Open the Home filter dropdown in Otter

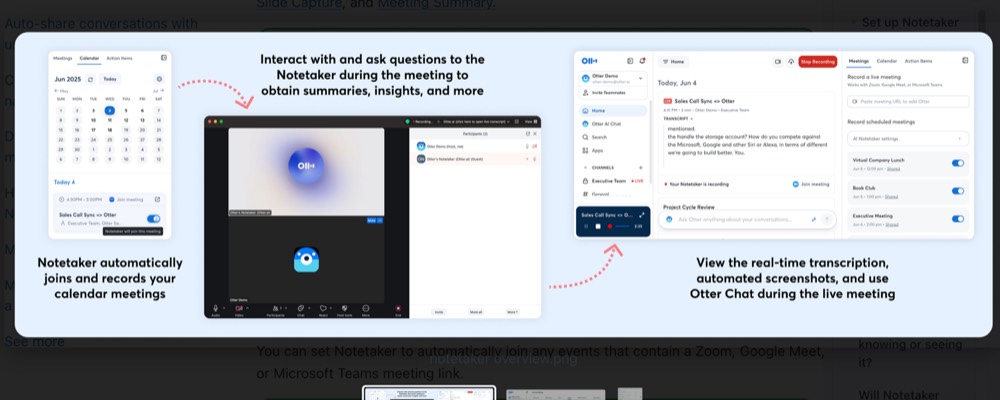(673, 62)
